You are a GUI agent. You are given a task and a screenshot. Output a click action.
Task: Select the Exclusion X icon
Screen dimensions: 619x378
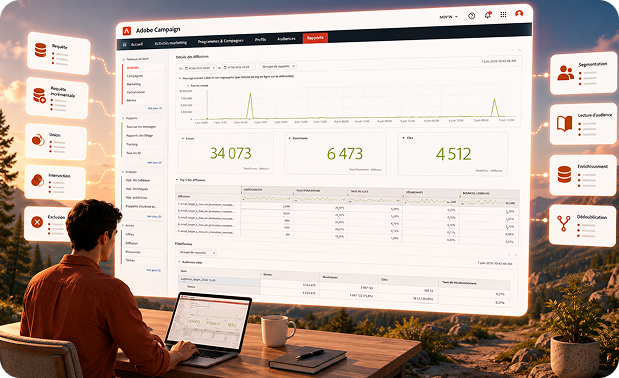[37, 223]
